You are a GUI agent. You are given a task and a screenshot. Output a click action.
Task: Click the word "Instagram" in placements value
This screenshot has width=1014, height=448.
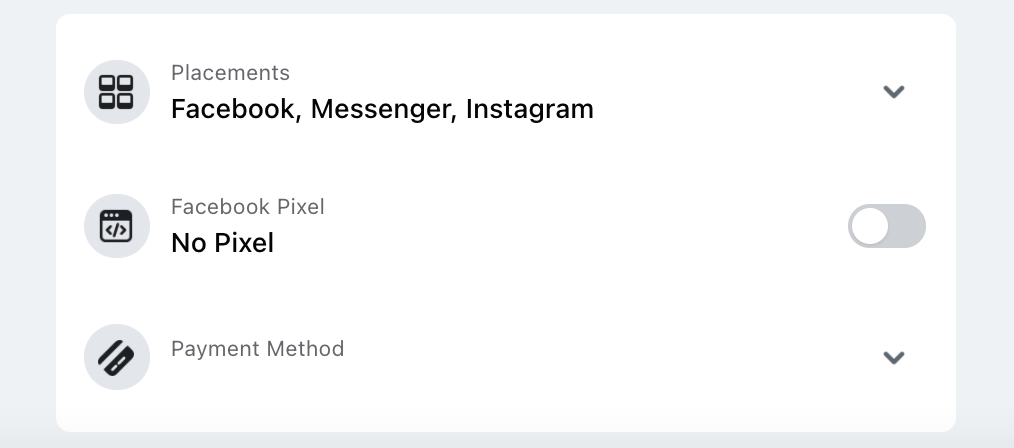tap(529, 108)
